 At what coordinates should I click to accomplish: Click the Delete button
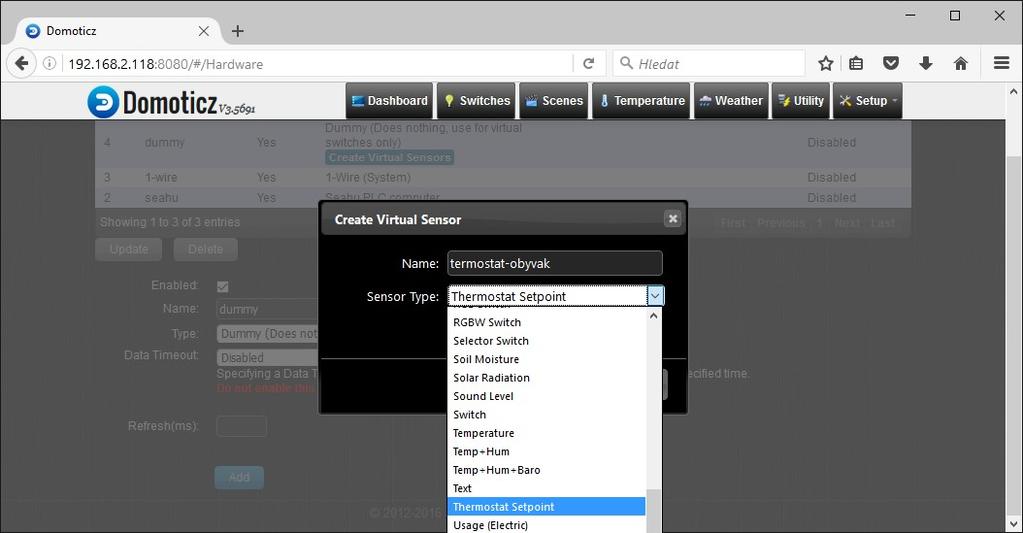[206, 249]
